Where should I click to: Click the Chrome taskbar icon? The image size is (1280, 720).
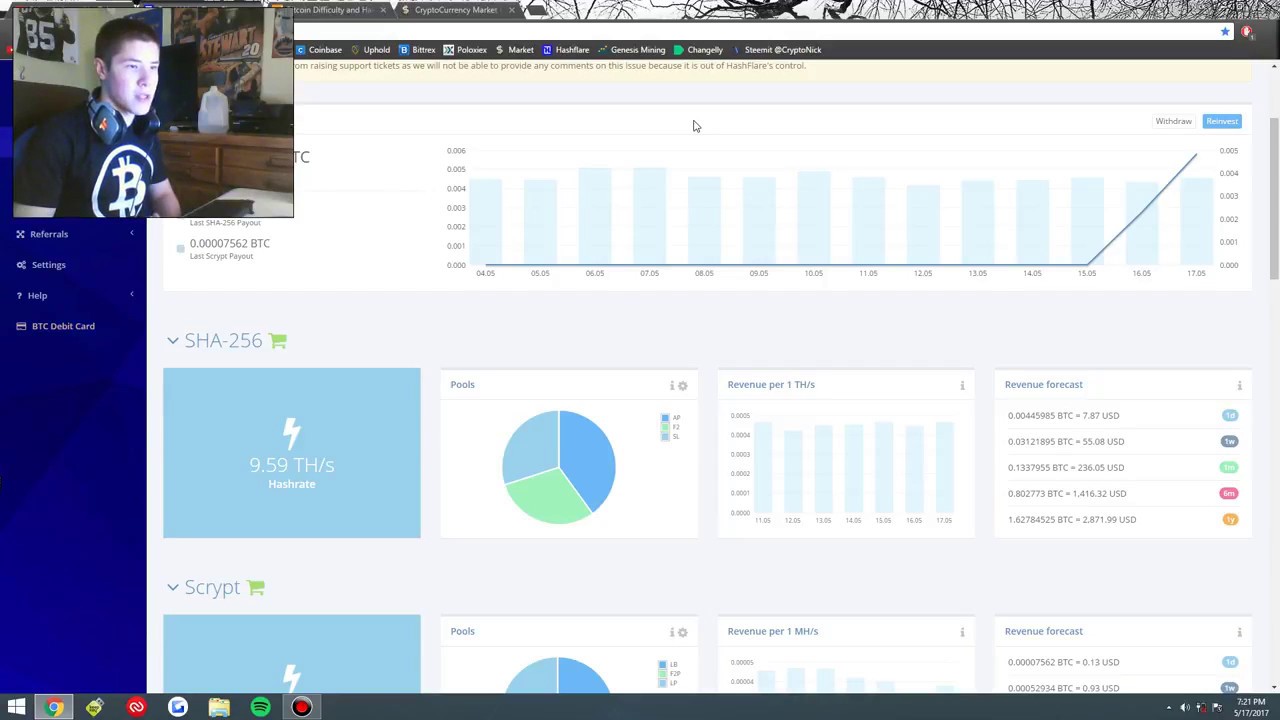pos(54,708)
